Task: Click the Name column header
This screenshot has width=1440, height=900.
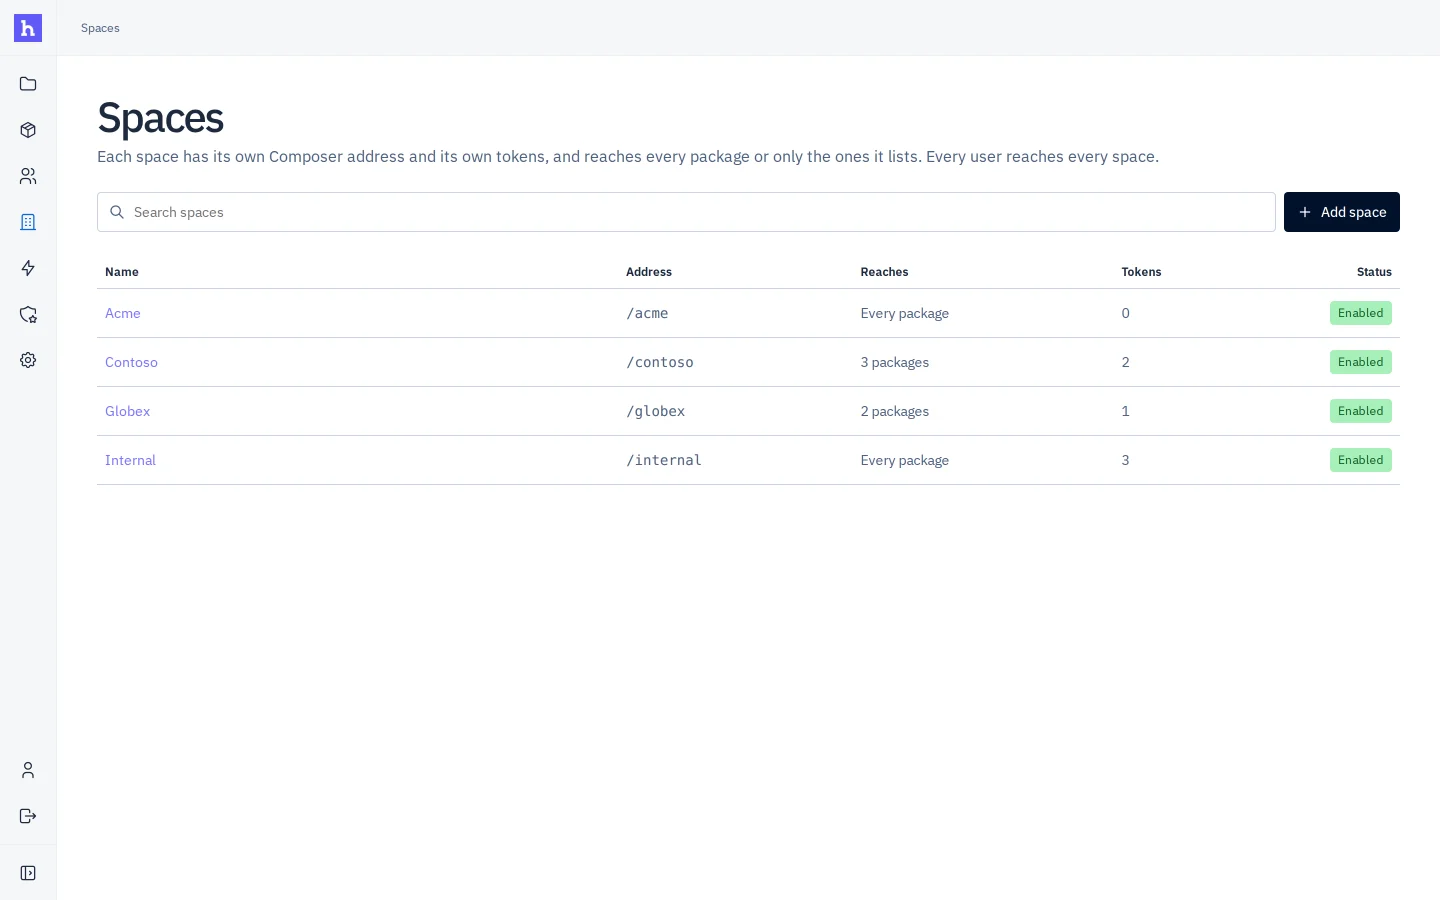Action: coord(122,272)
